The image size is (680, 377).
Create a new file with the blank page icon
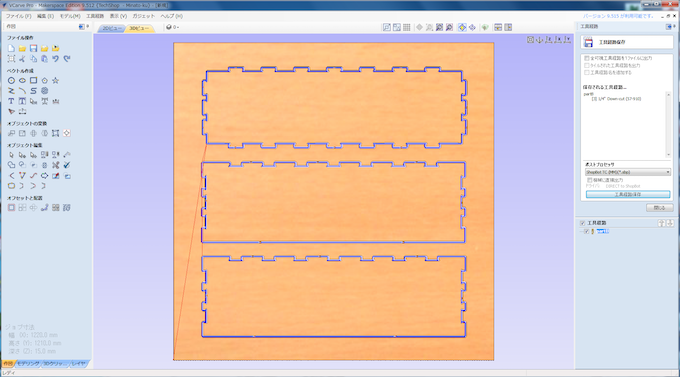[x=11, y=48]
